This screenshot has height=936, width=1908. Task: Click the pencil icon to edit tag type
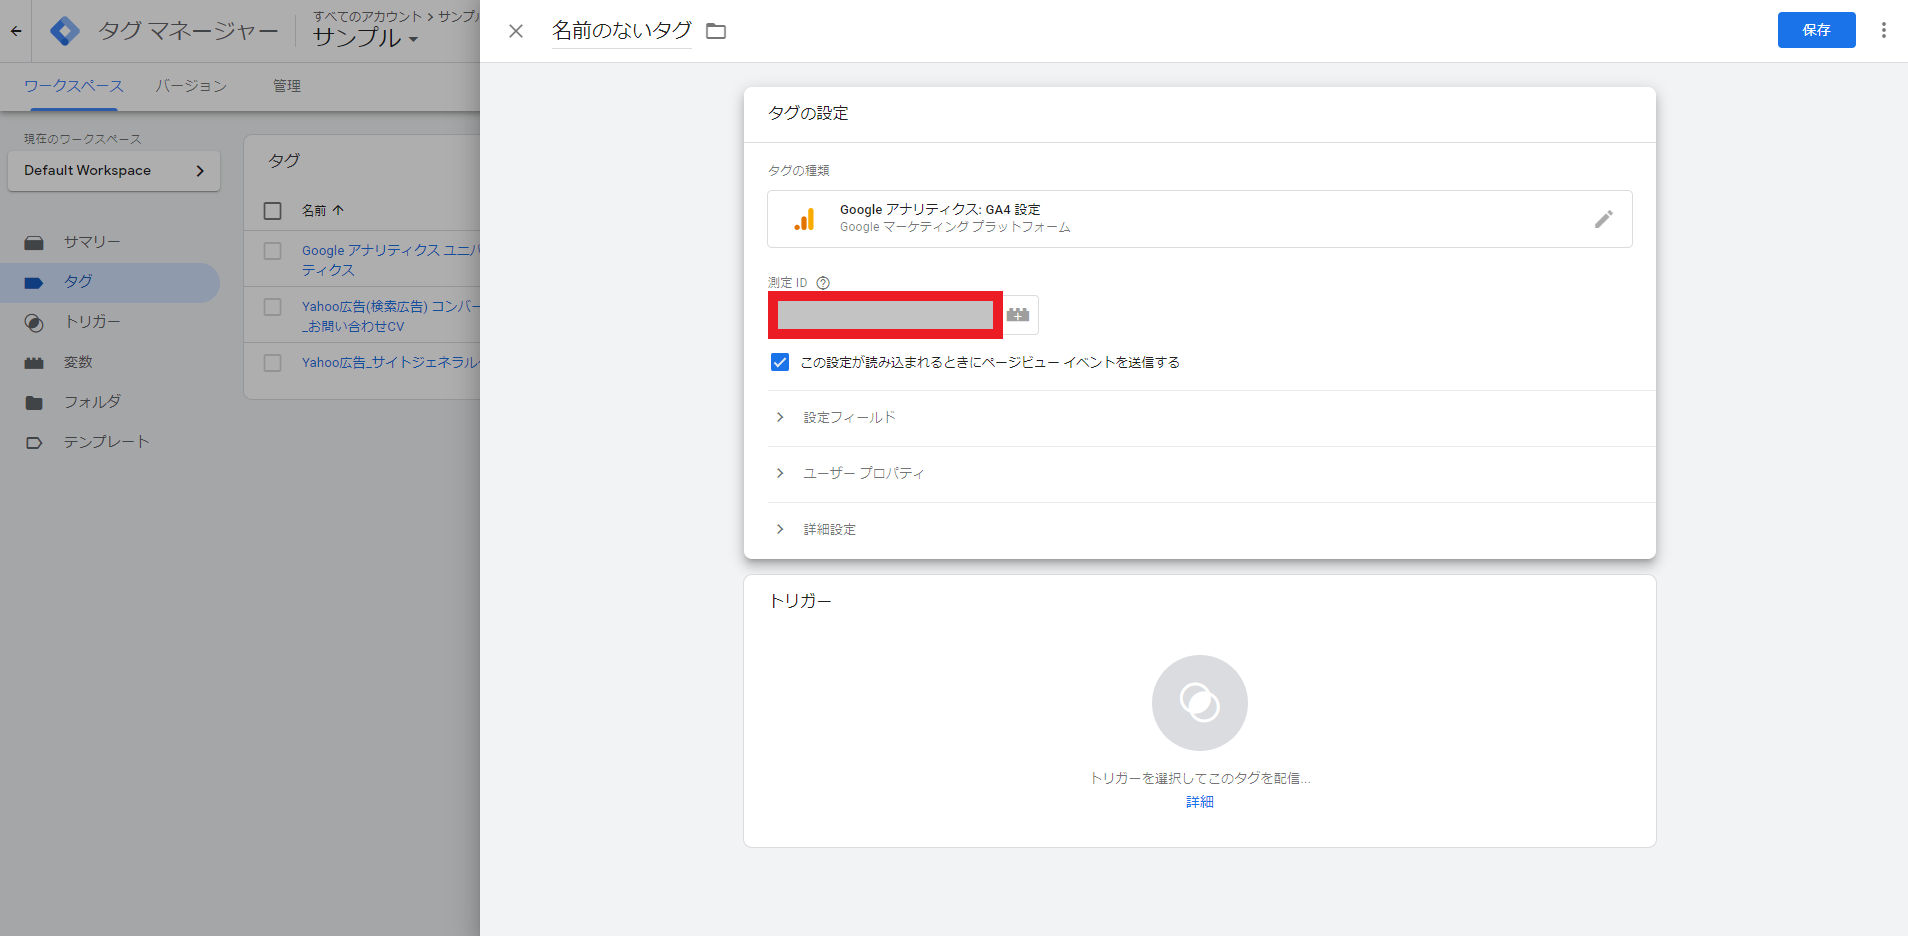pyautogui.click(x=1603, y=219)
